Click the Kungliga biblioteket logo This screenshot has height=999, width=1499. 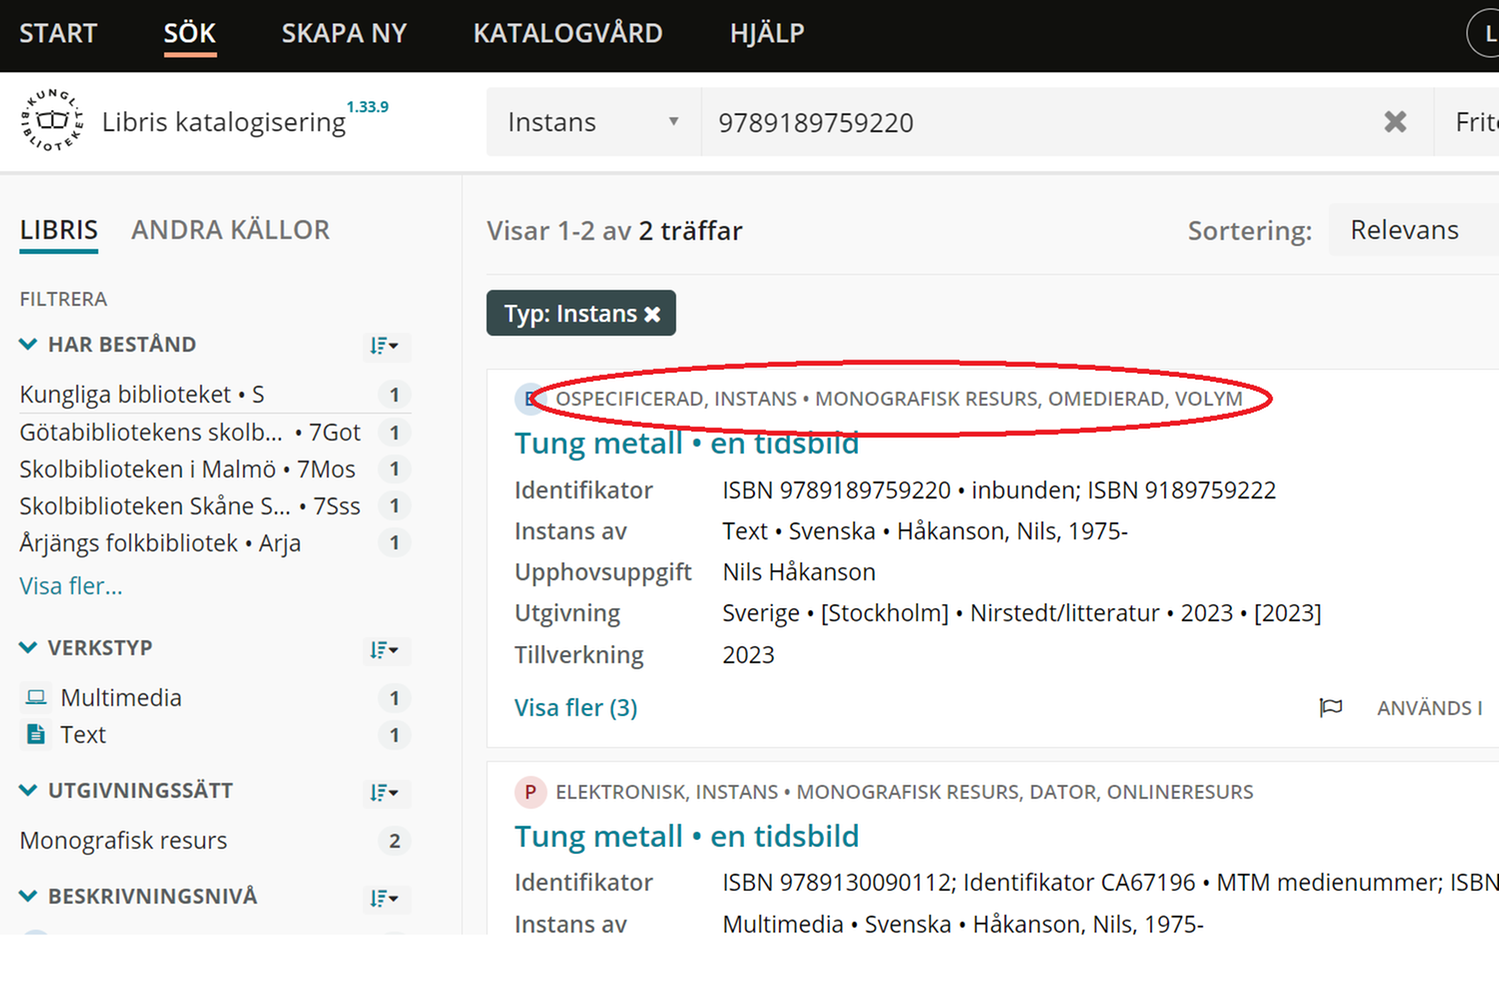tap(52, 121)
